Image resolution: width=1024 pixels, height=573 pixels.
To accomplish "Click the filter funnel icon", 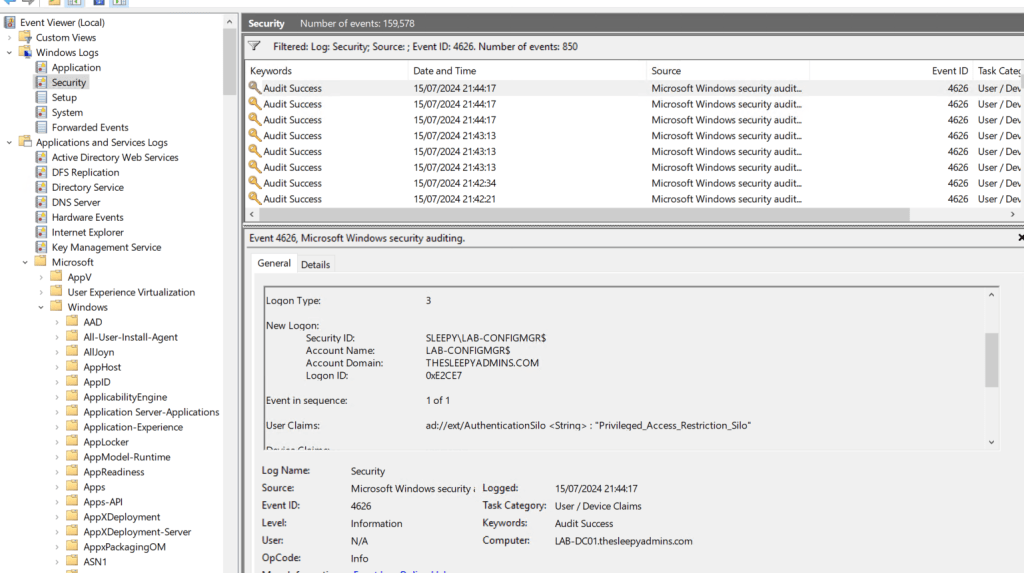I will click(254, 46).
